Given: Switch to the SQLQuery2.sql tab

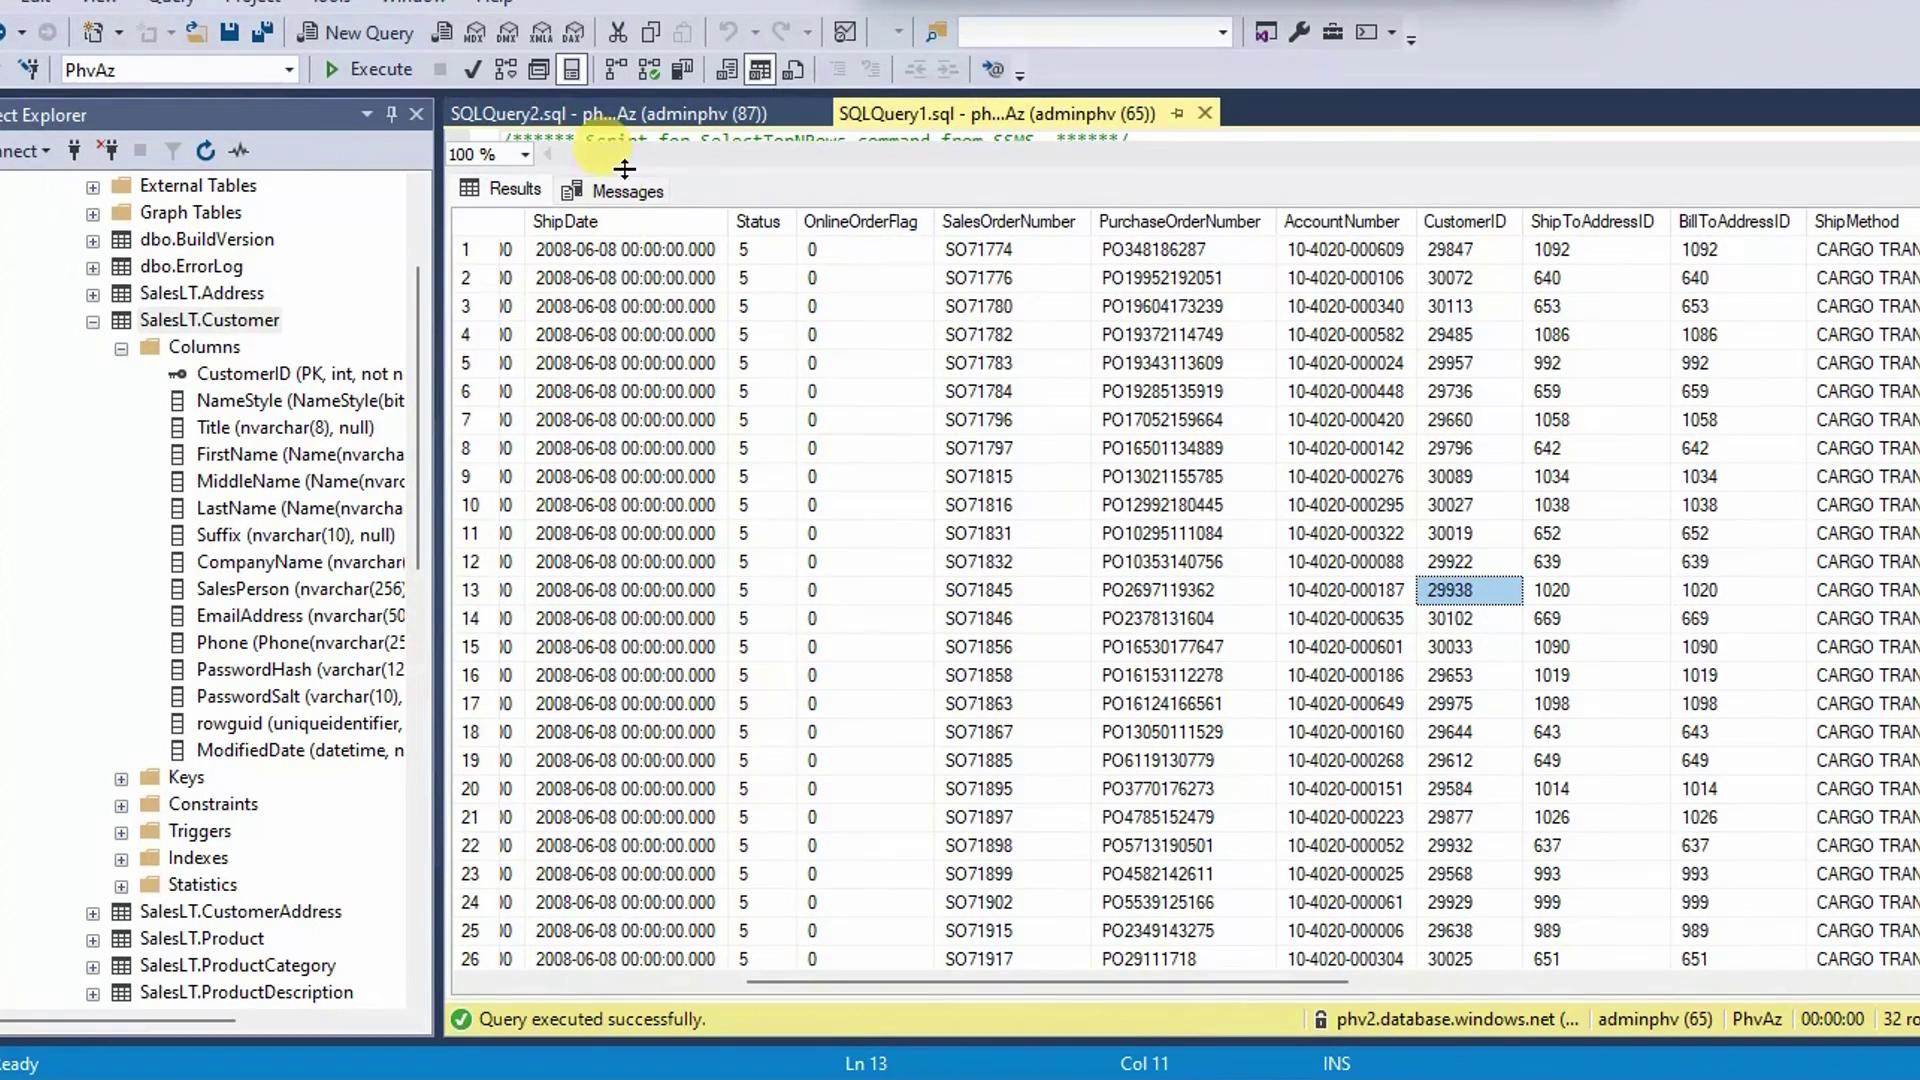Looking at the screenshot, I should click(x=608, y=114).
